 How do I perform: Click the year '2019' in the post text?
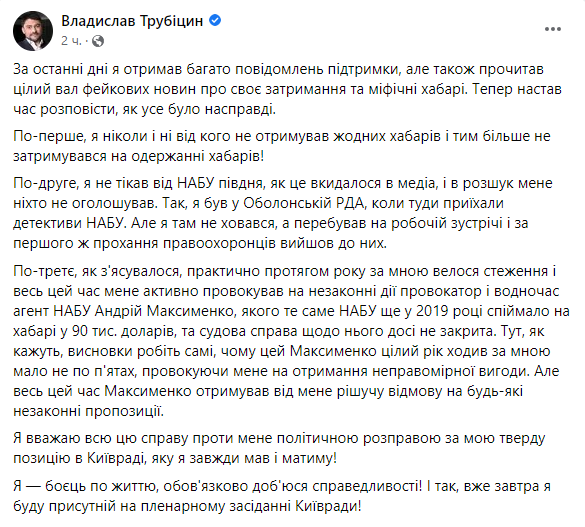tap(432, 311)
